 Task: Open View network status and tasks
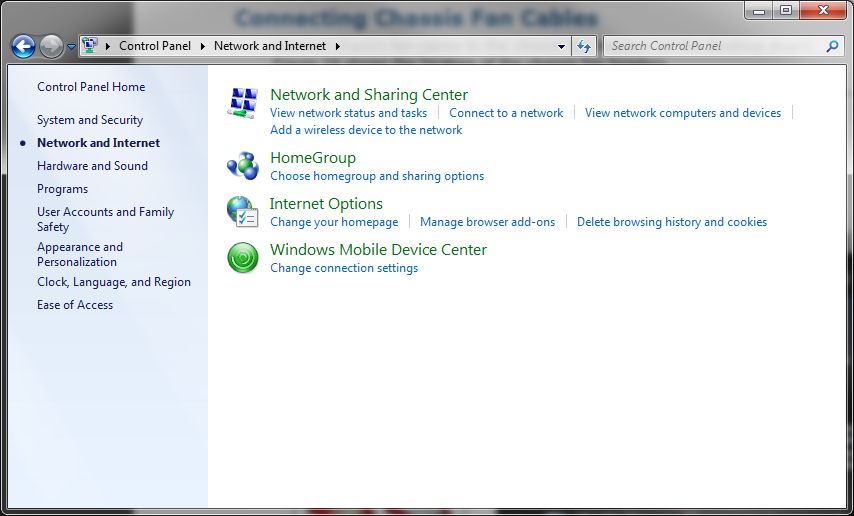tap(349, 113)
